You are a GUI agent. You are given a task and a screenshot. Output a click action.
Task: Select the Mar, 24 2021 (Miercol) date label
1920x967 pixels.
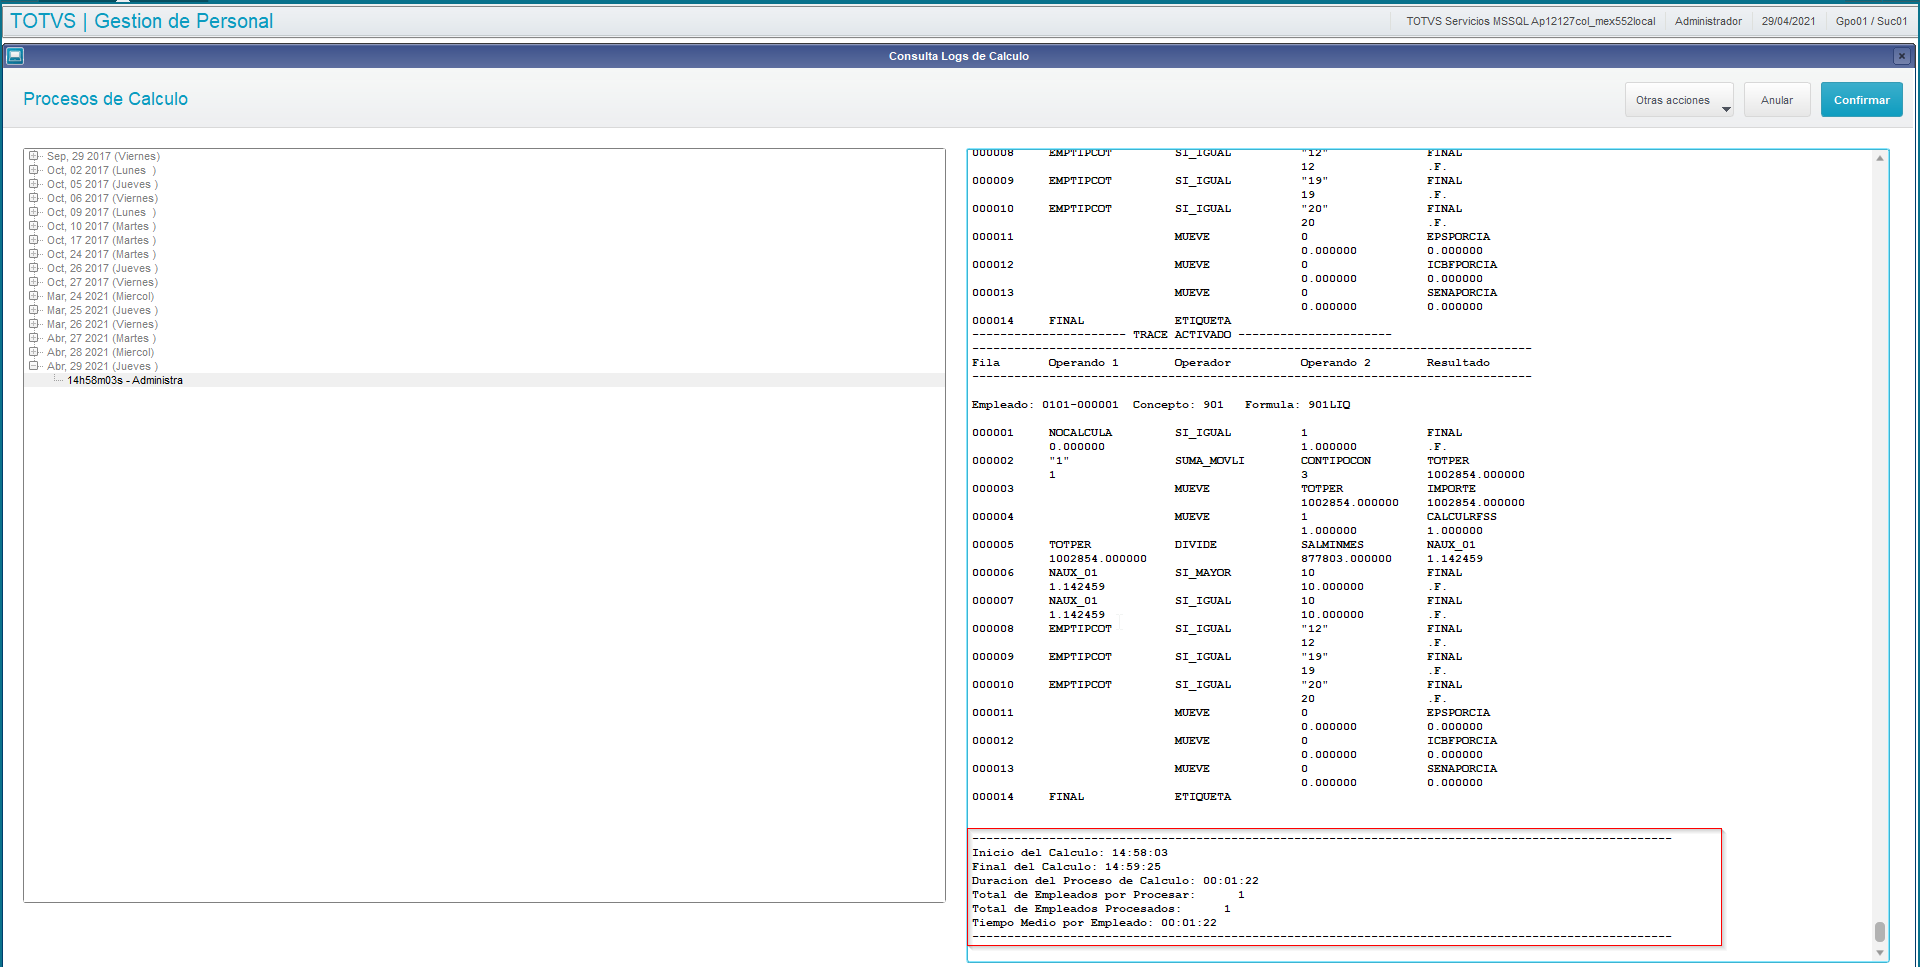point(100,296)
